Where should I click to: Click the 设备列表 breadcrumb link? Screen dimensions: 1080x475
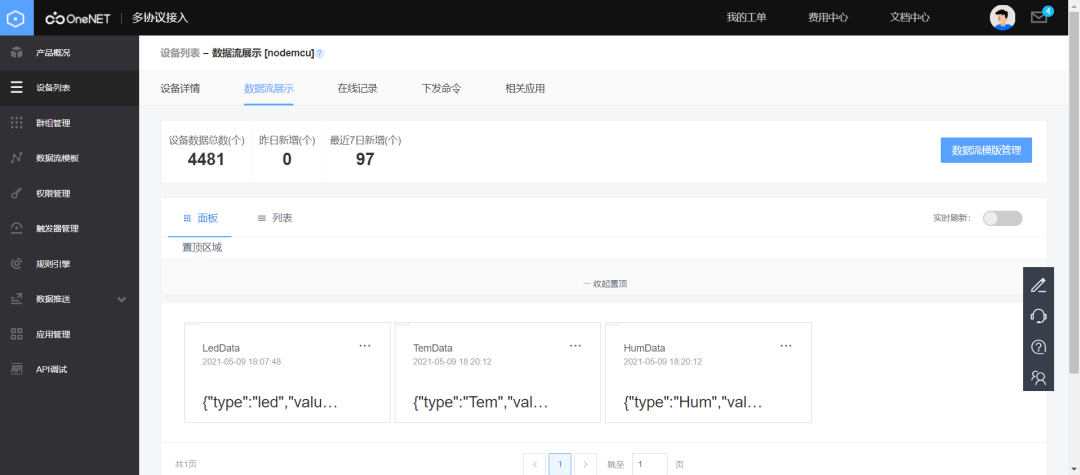[180, 53]
